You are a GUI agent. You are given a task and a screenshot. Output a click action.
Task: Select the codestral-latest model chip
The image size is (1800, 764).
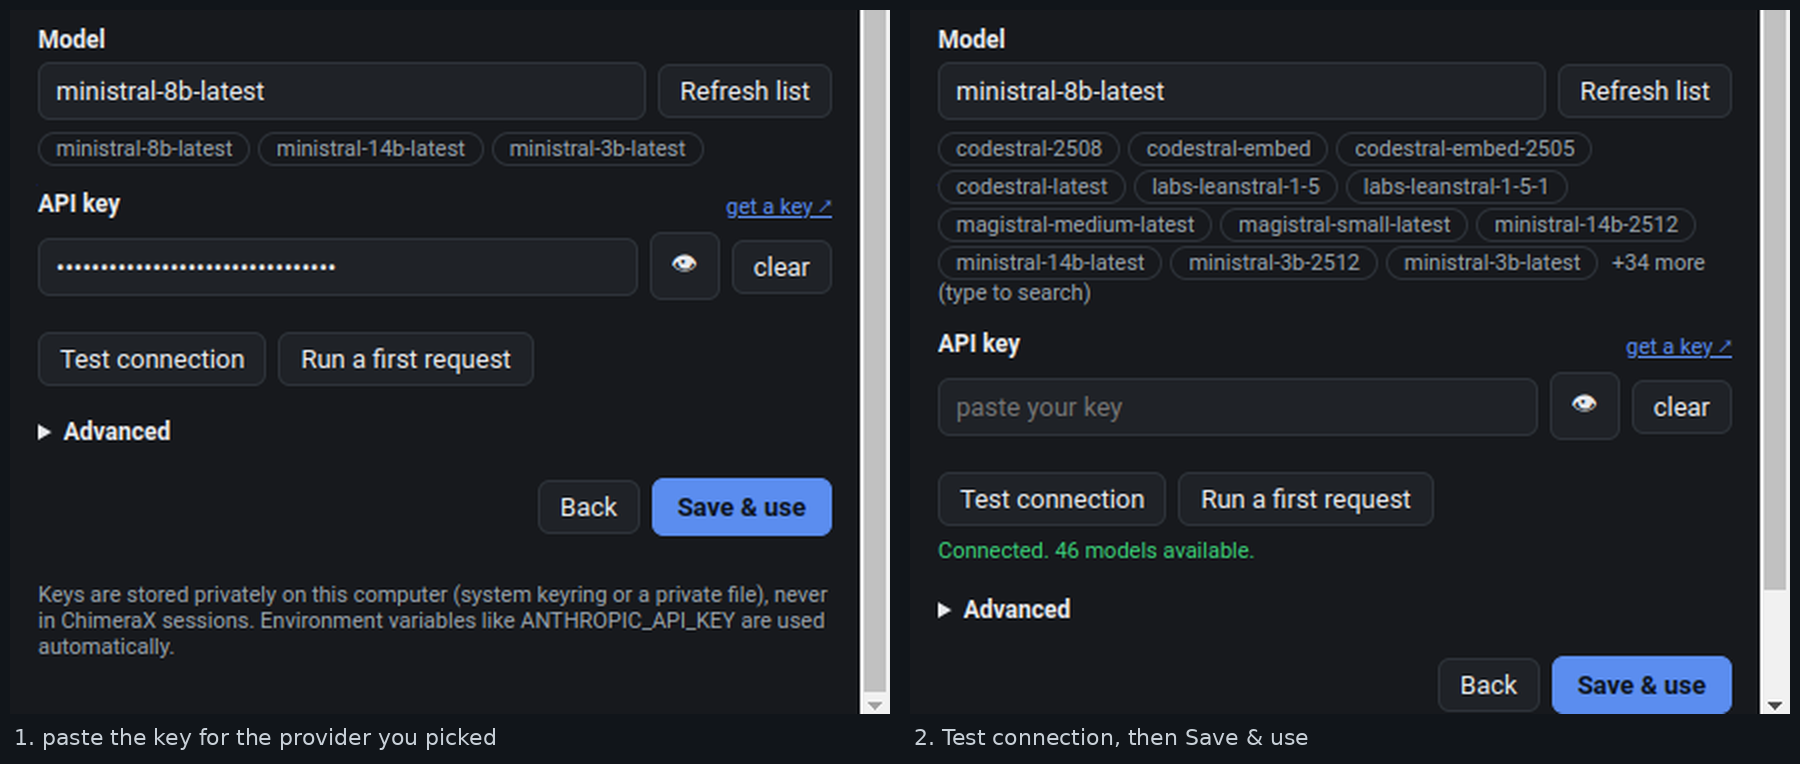(1032, 187)
